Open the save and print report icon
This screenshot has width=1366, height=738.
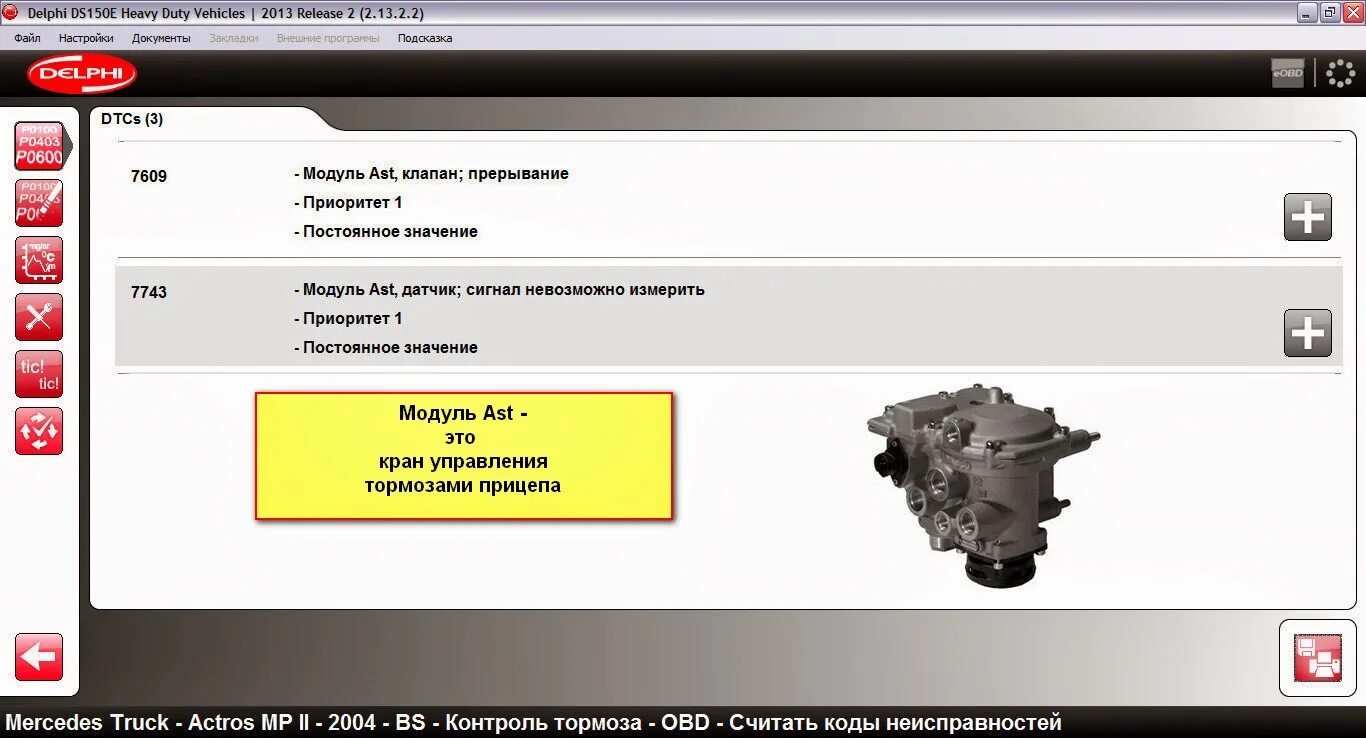point(1317,658)
